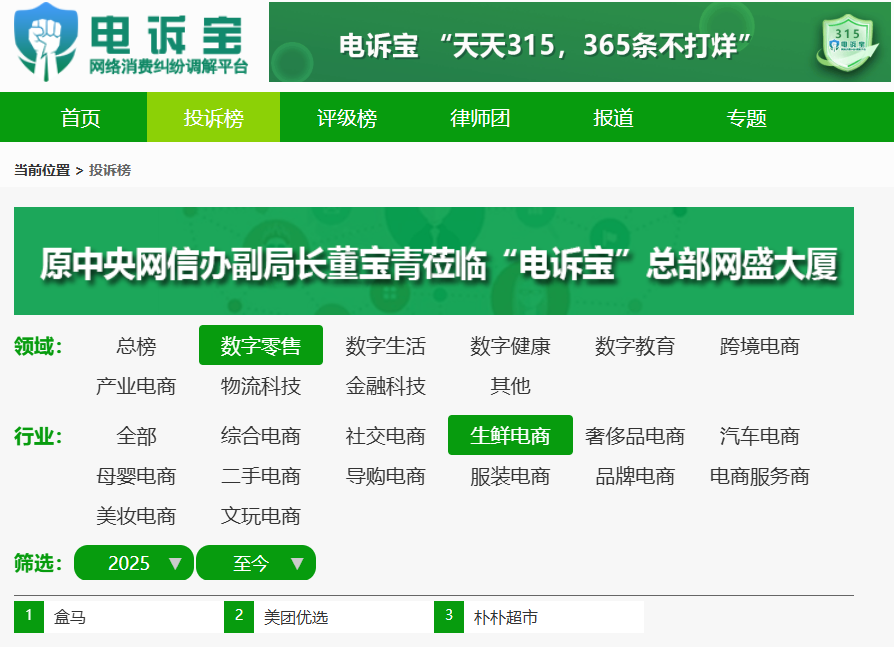Select the 数字零售 domain filter
894x647 pixels.
click(x=261, y=345)
